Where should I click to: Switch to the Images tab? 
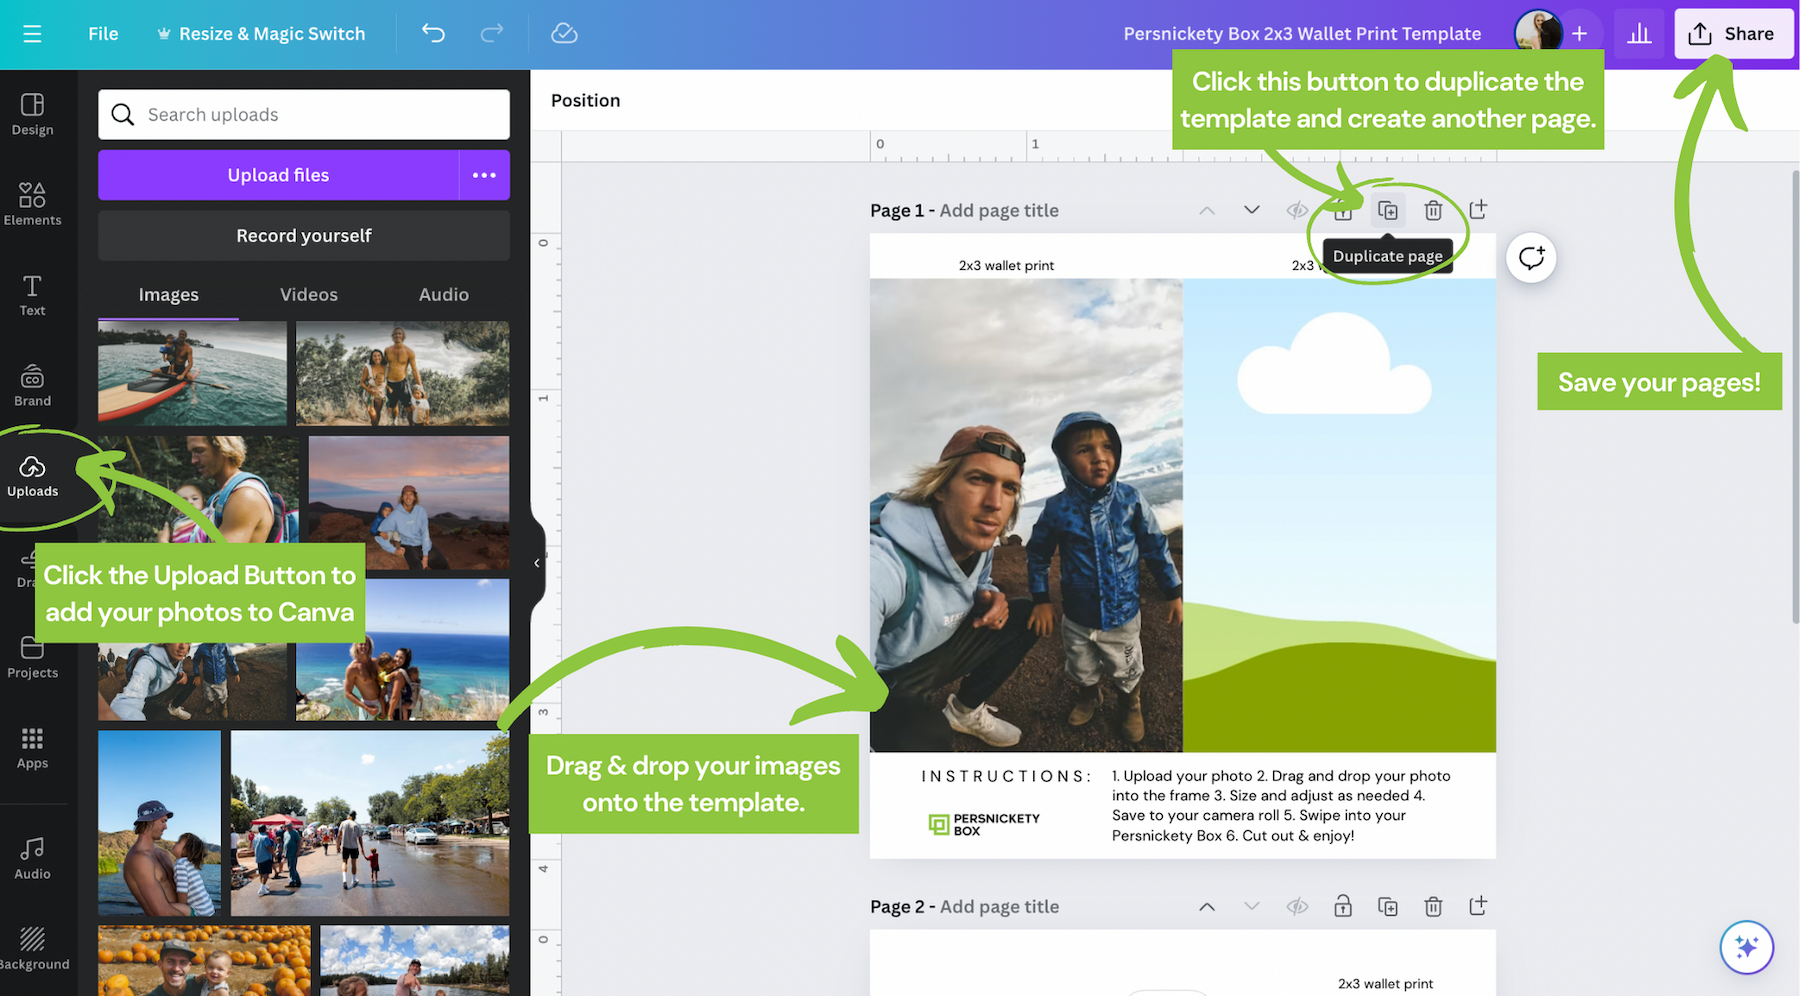(x=168, y=295)
